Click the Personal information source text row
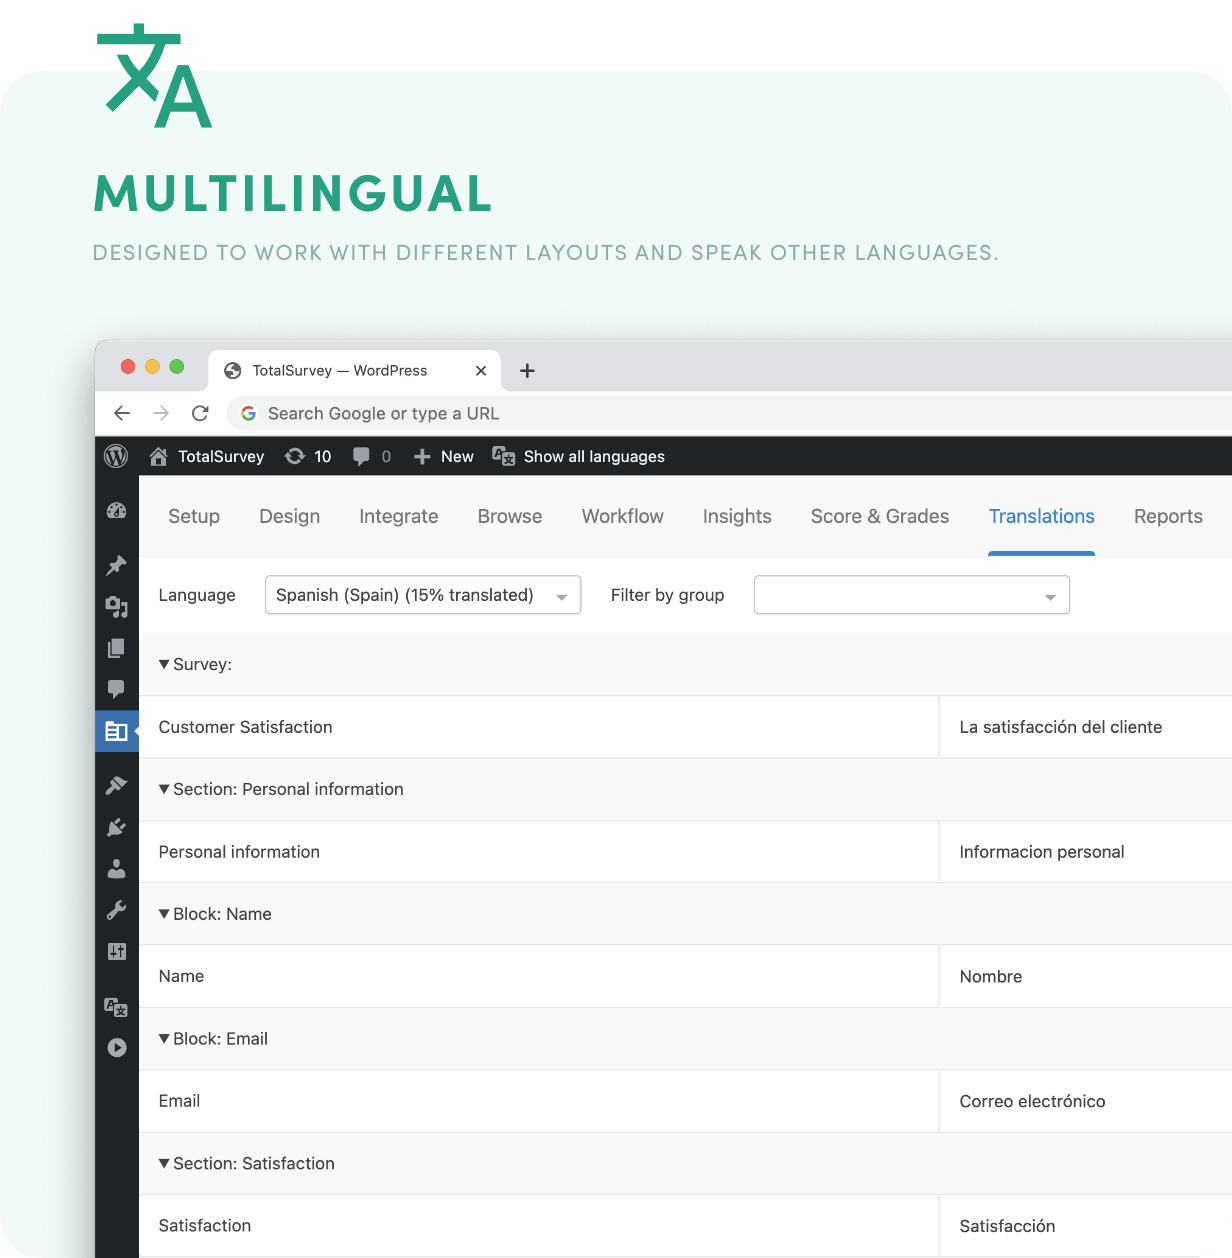1232x1258 pixels. (x=539, y=852)
